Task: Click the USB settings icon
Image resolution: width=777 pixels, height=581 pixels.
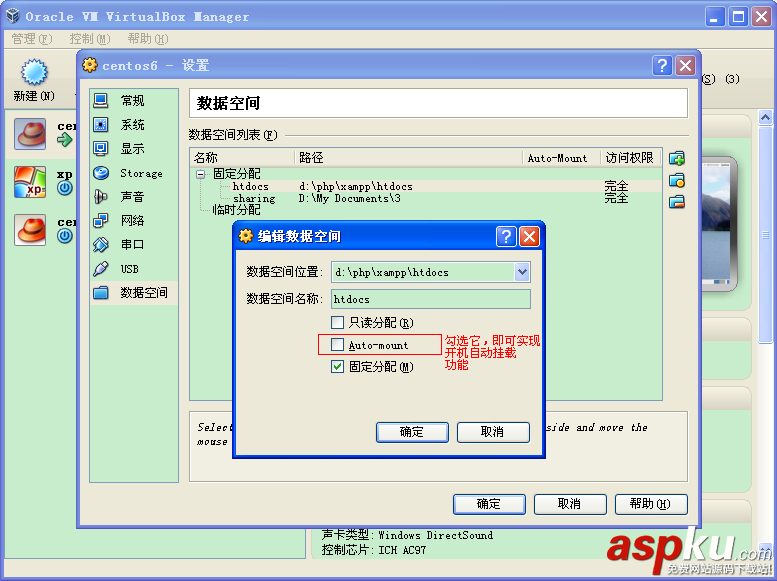Action: pos(101,269)
